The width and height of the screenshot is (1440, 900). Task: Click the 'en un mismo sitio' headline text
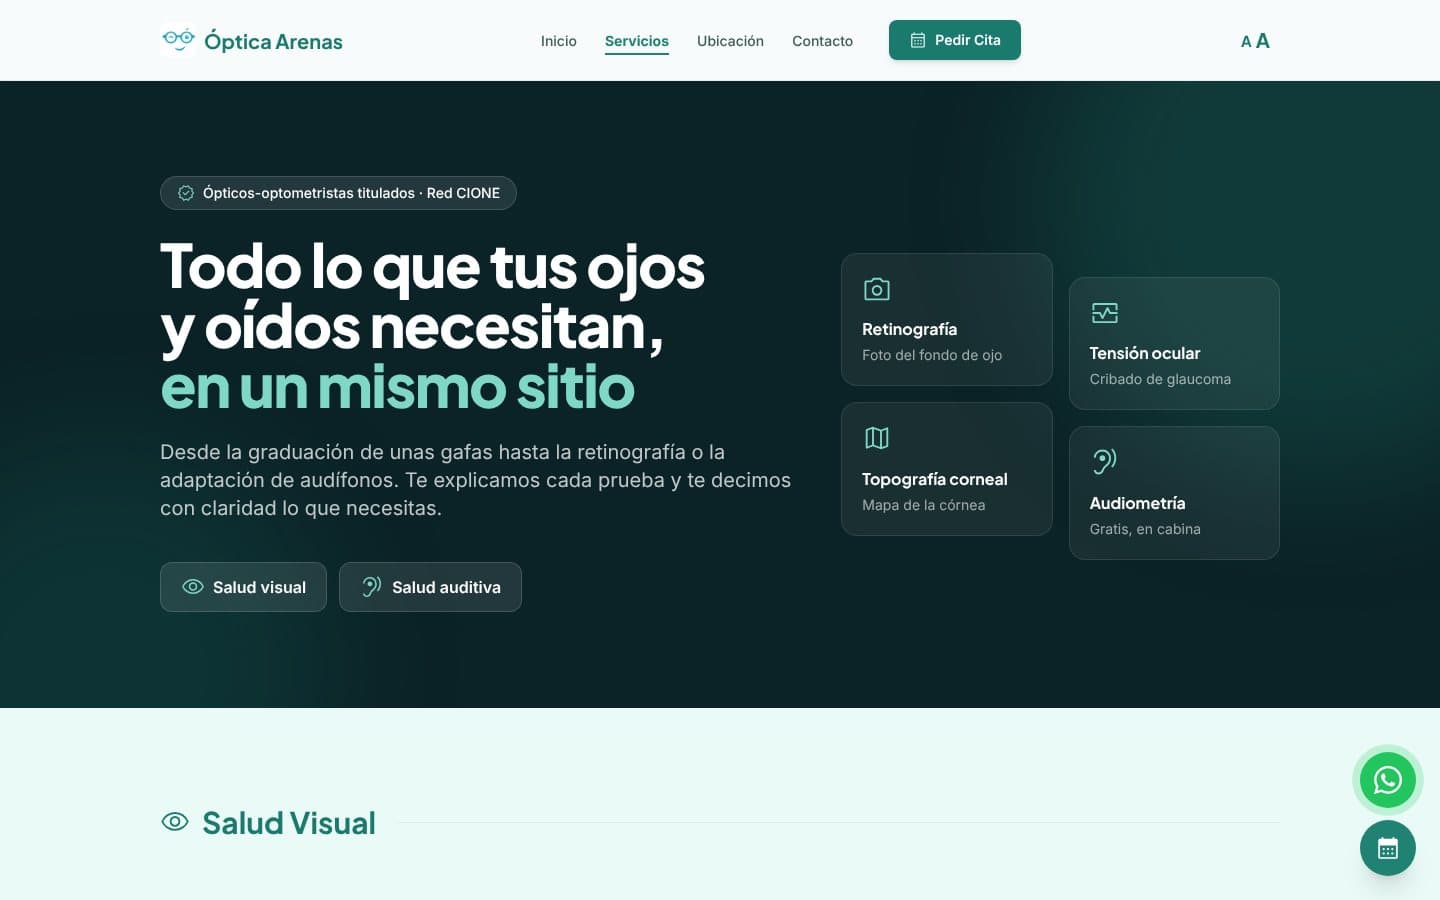pos(397,387)
